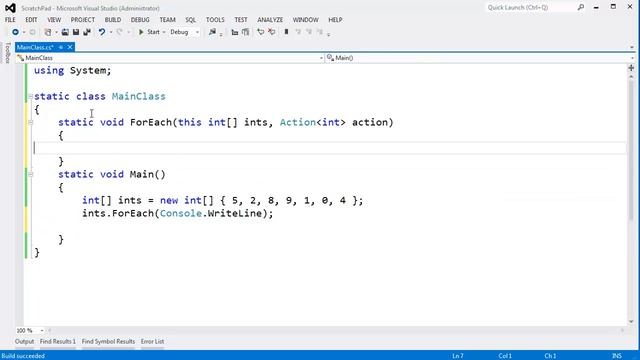
Task: Undo the last edit via toolbar
Action: click(x=102, y=32)
